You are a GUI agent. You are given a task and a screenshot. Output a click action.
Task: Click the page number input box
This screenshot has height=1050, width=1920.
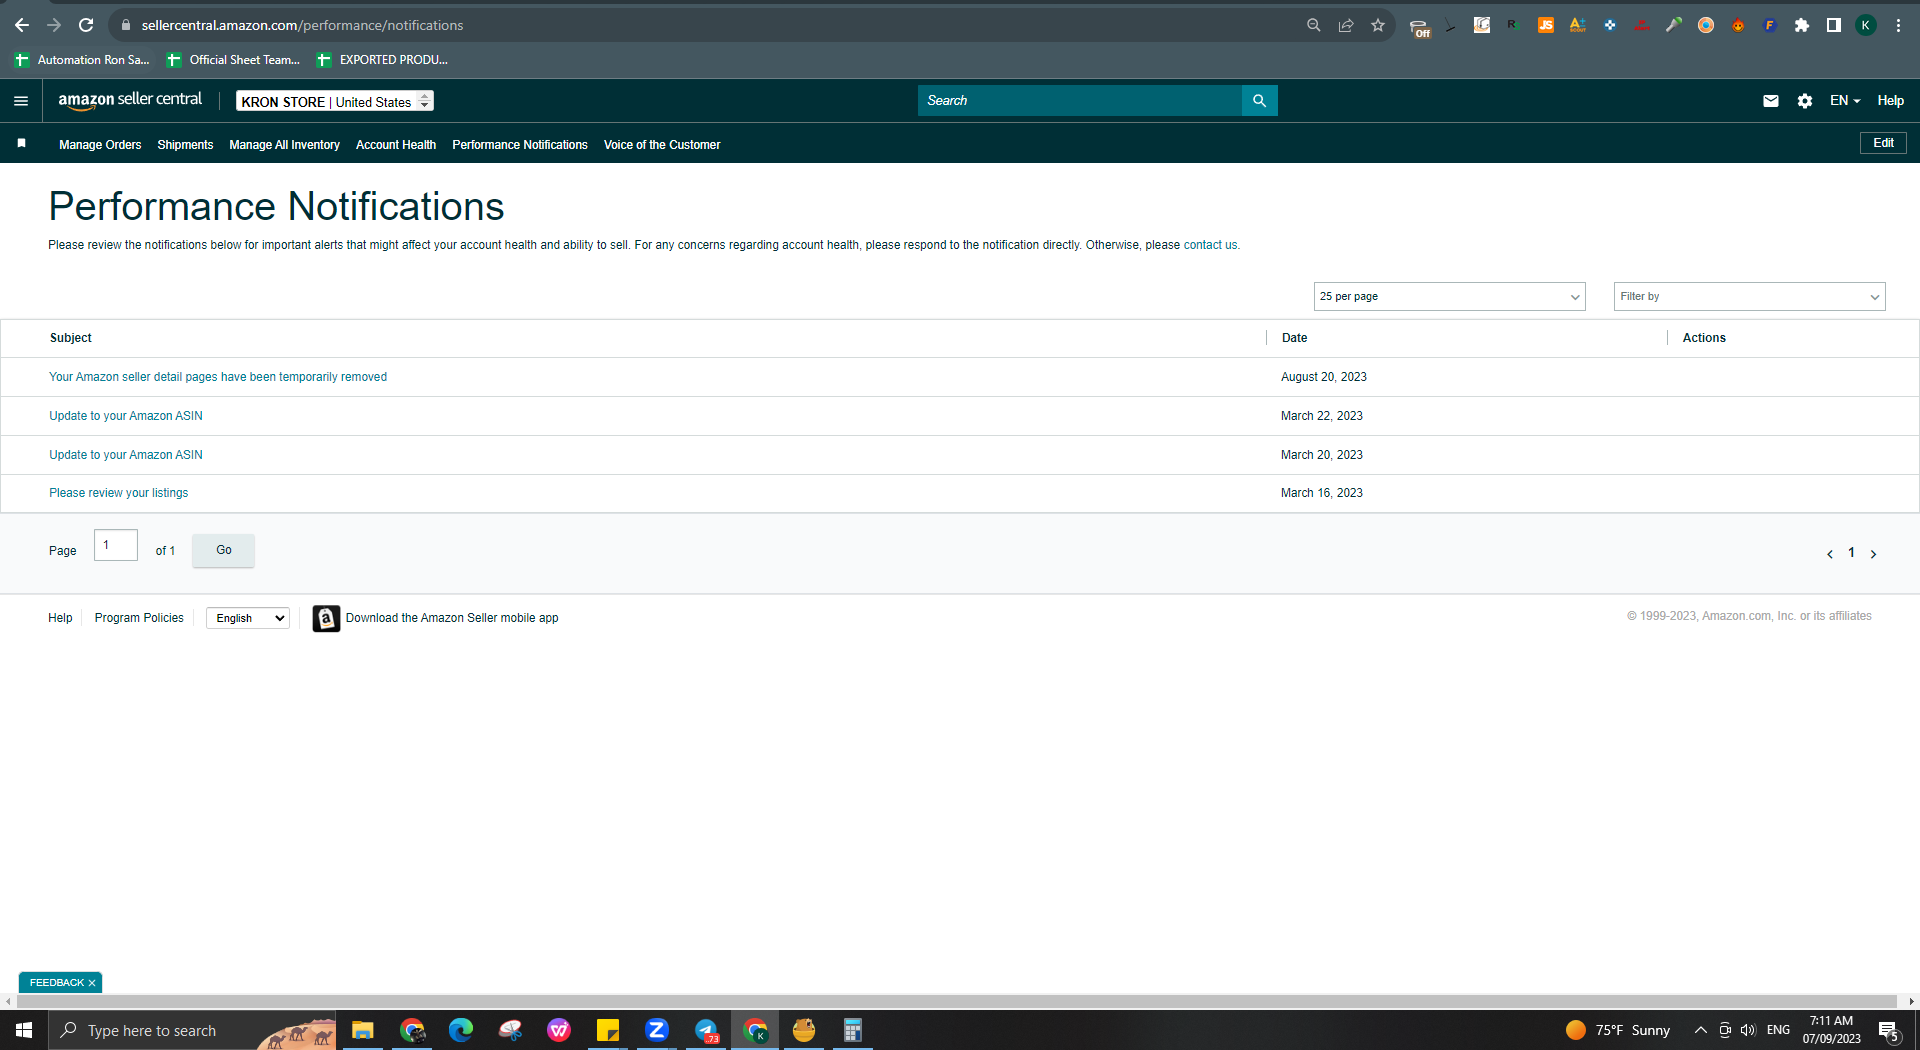(116, 545)
